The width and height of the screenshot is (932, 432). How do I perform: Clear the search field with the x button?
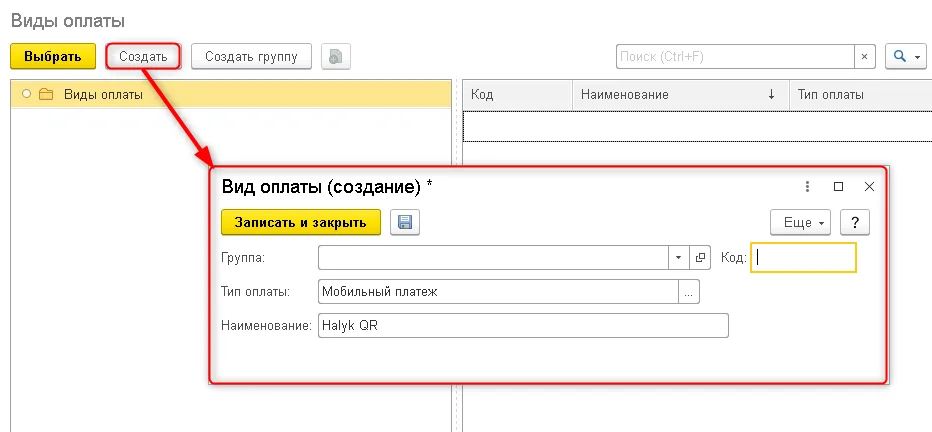click(864, 56)
